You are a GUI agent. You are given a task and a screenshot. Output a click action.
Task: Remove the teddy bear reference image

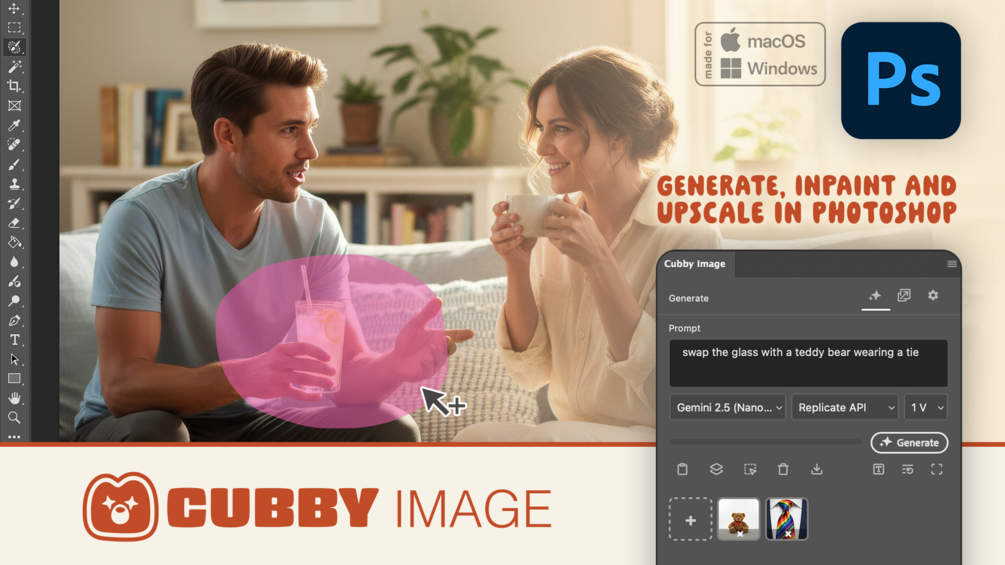coord(739,534)
